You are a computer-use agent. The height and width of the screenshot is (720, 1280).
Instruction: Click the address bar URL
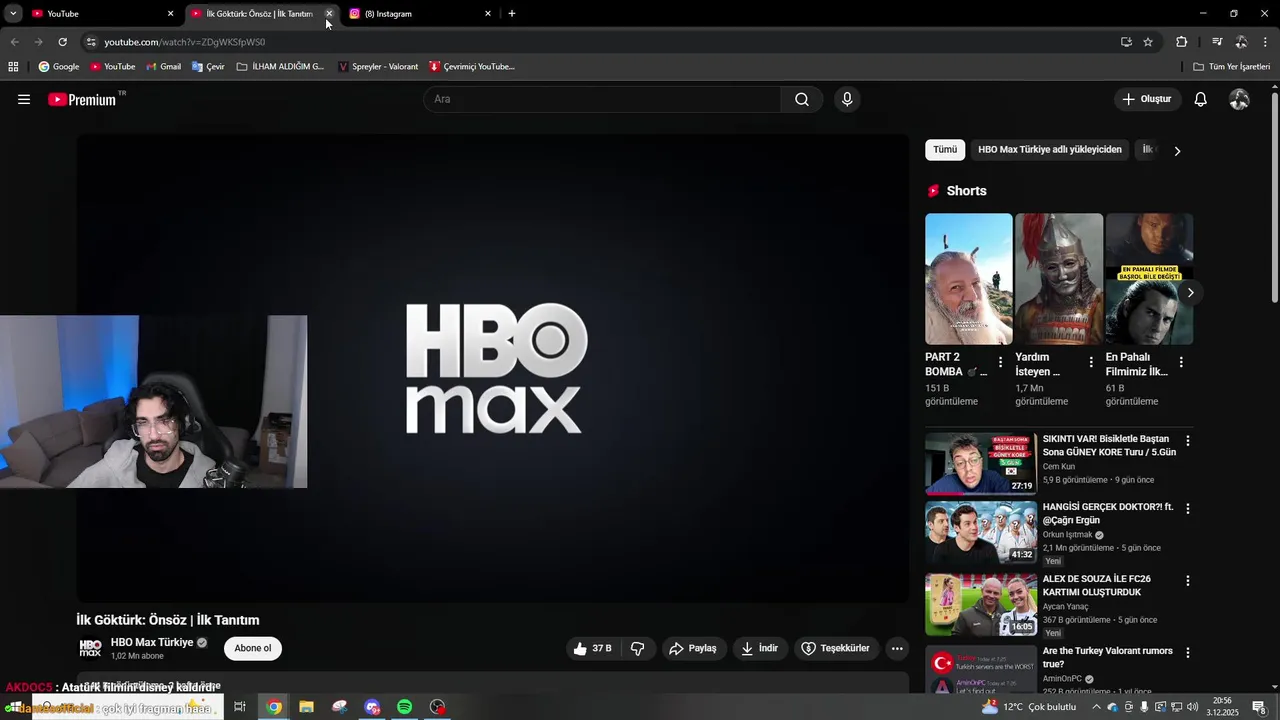pyautogui.click(x=185, y=42)
